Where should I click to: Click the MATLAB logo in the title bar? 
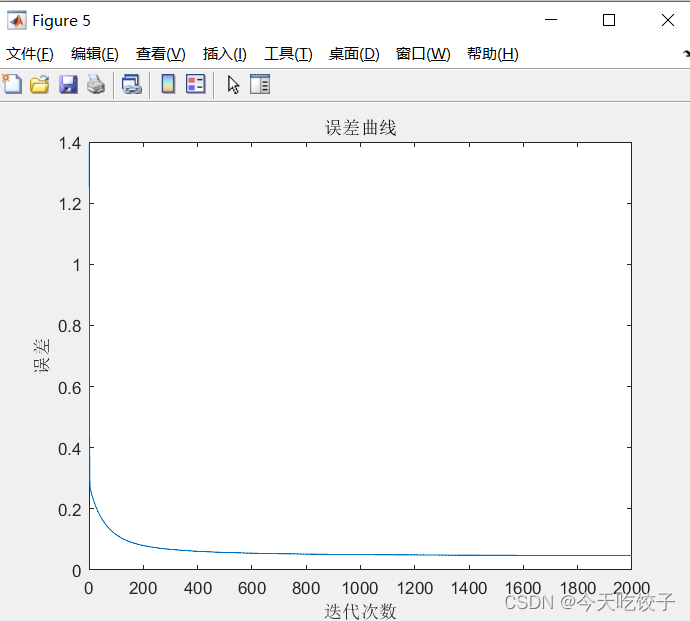[x=17, y=21]
